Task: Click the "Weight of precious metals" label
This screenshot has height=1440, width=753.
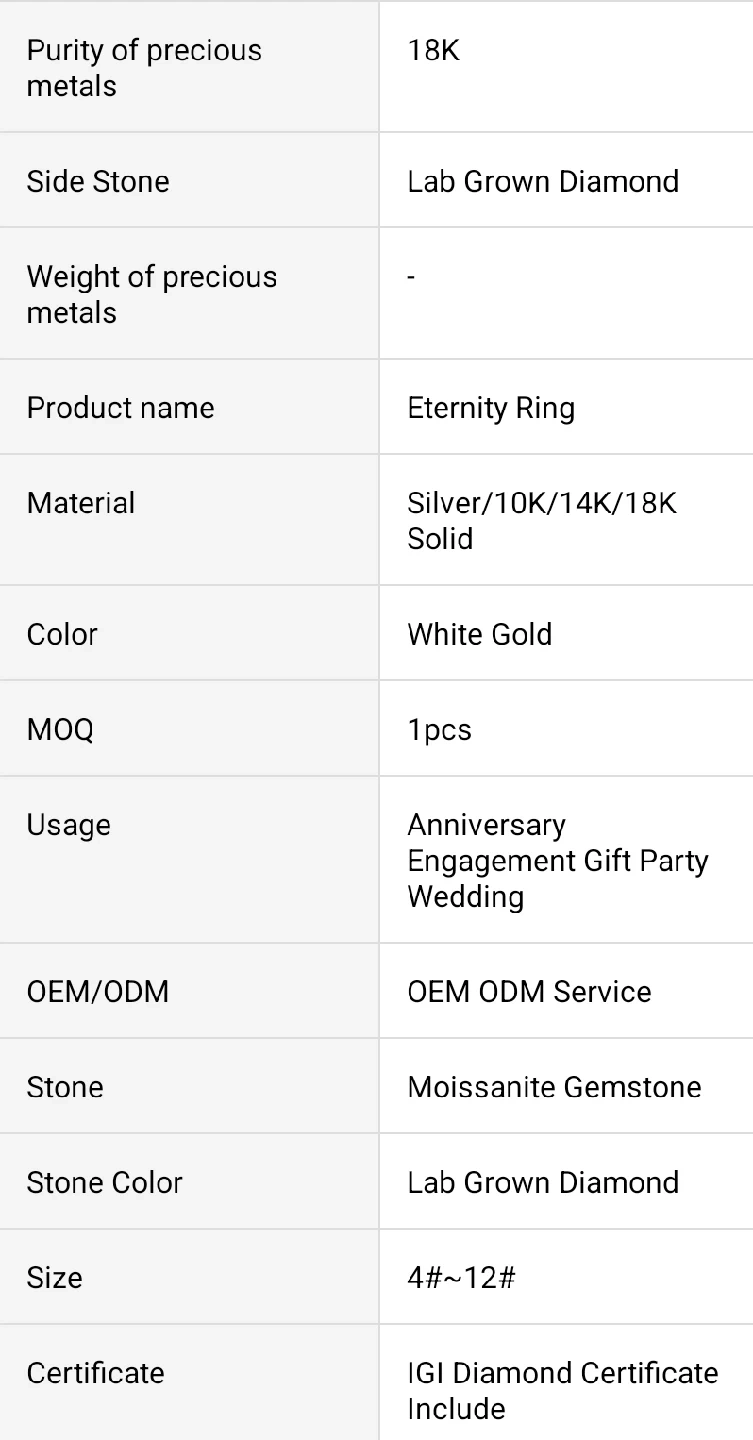Action: coord(152,295)
